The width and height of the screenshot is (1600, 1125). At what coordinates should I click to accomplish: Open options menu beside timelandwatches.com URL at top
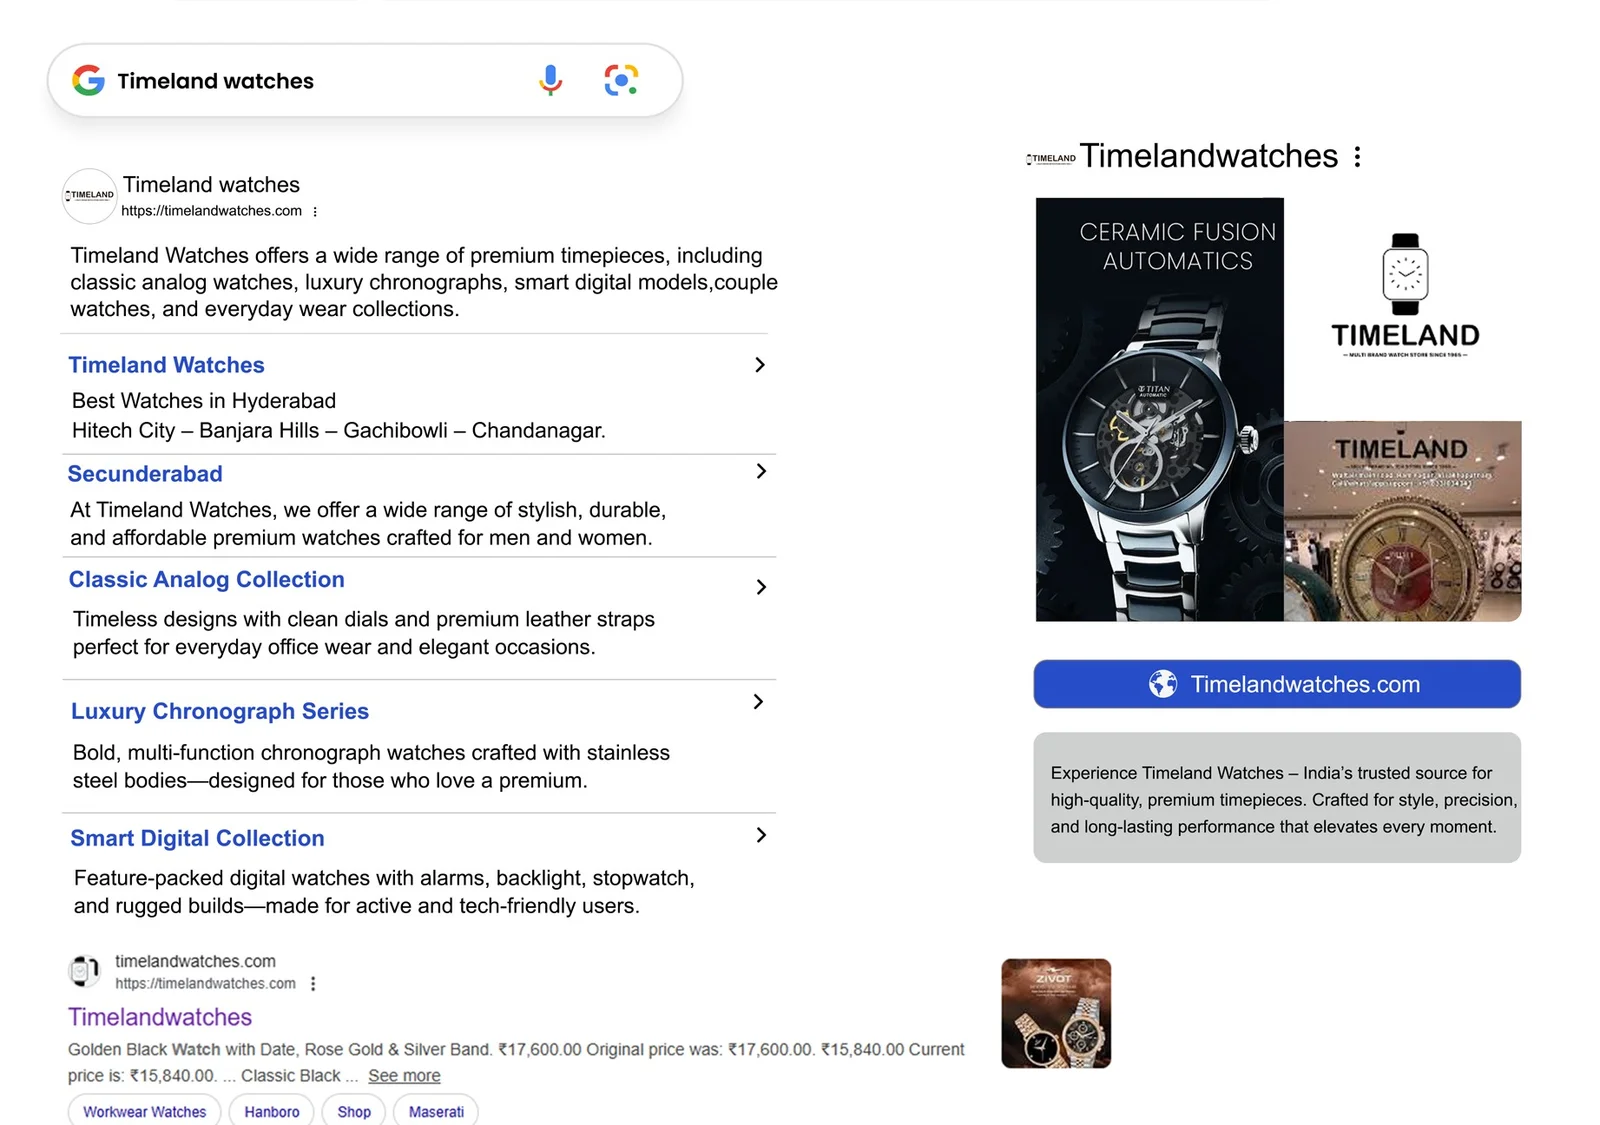[315, 212]
